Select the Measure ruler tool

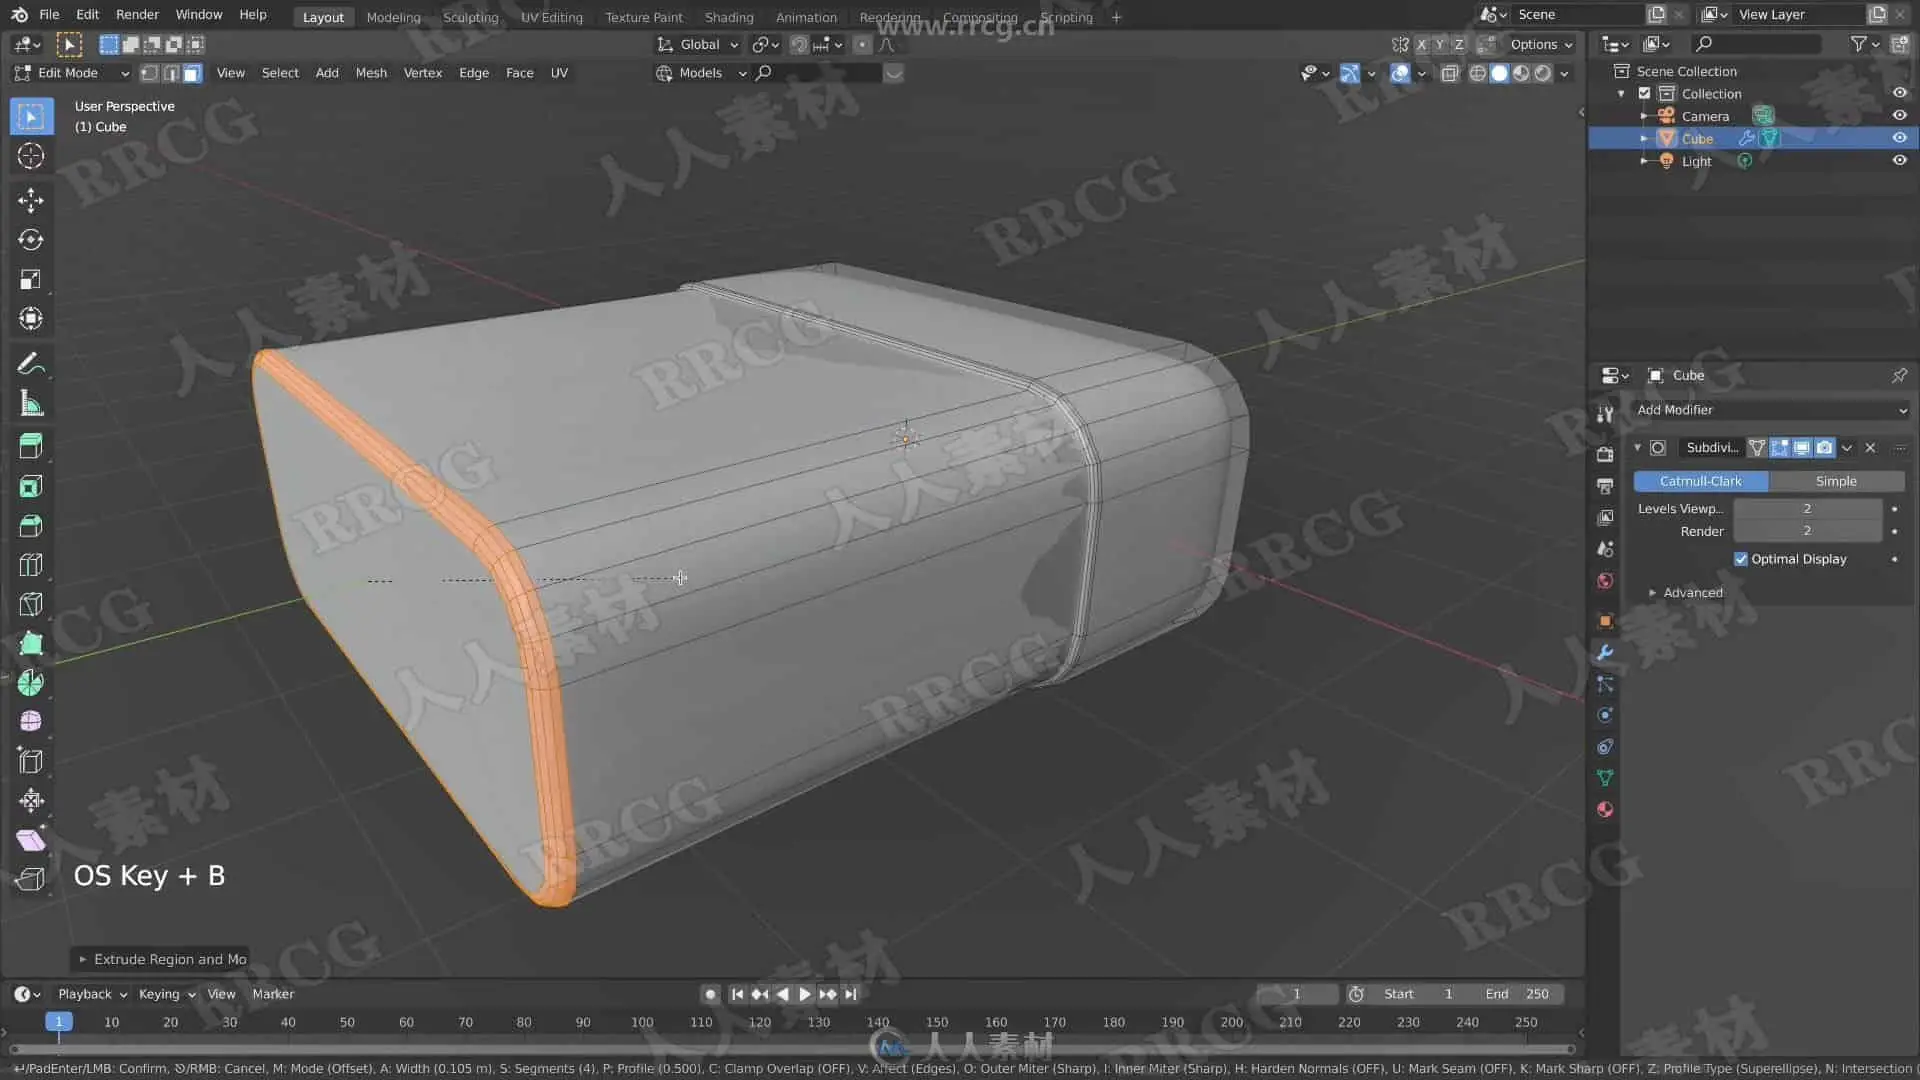(x=30, y=404)
